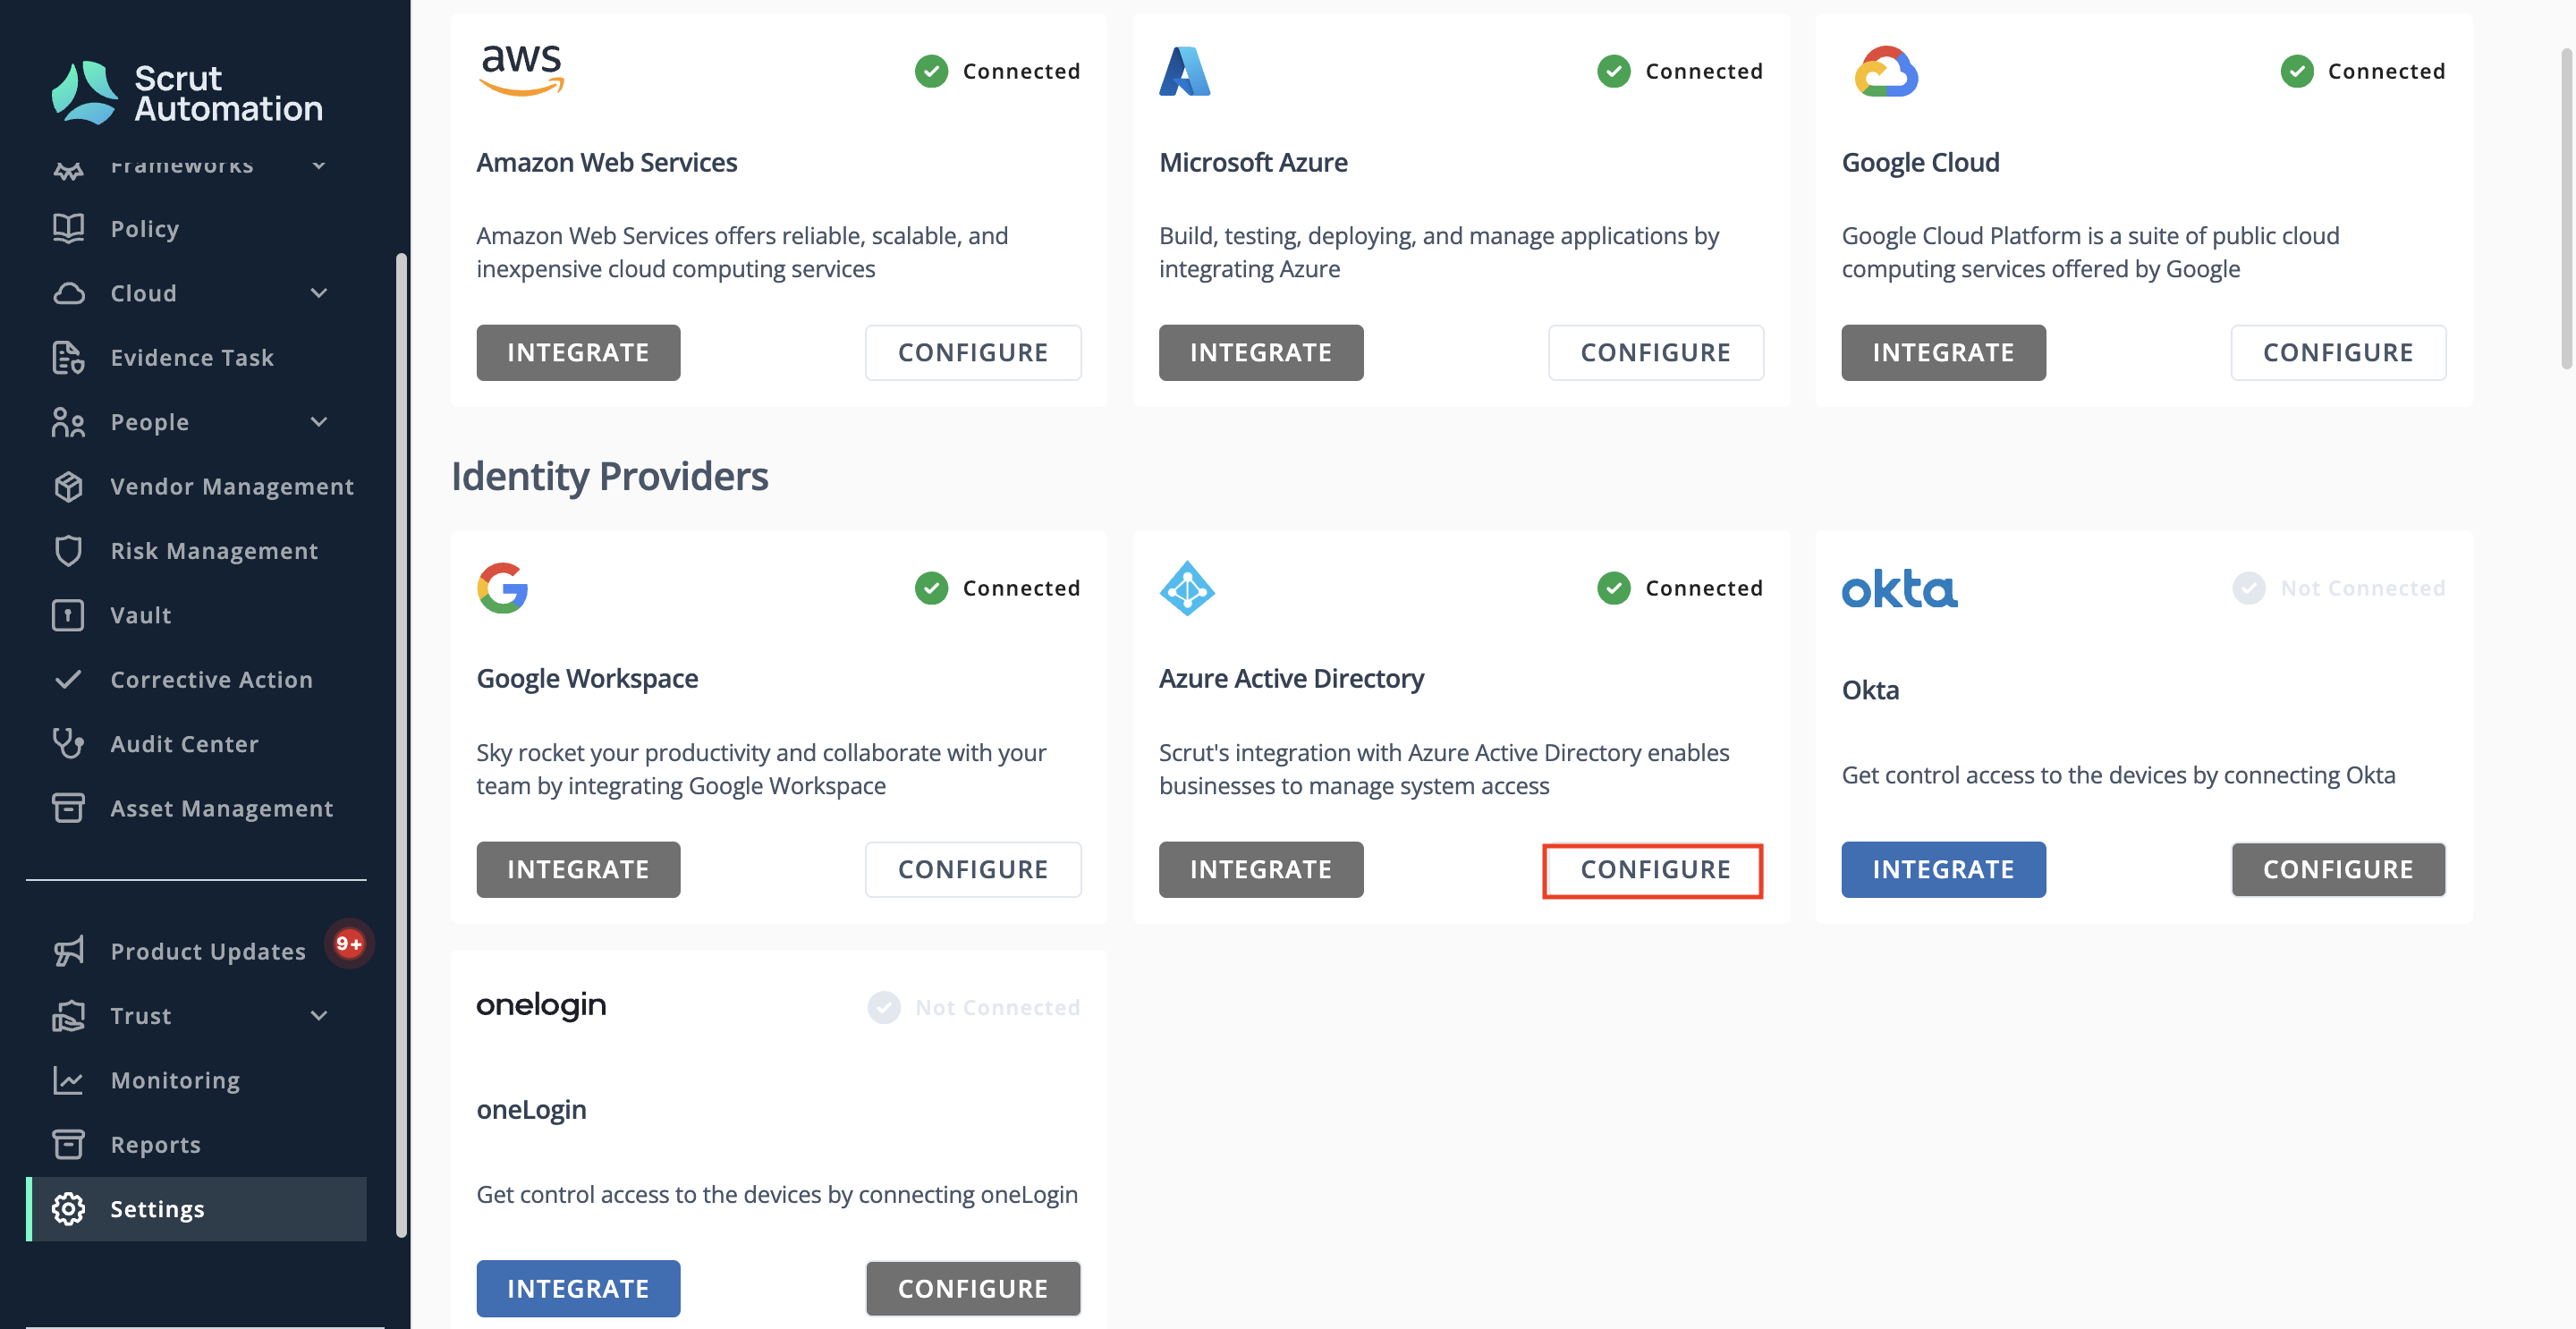Click the People icon in sidebar

pos(68,422)
